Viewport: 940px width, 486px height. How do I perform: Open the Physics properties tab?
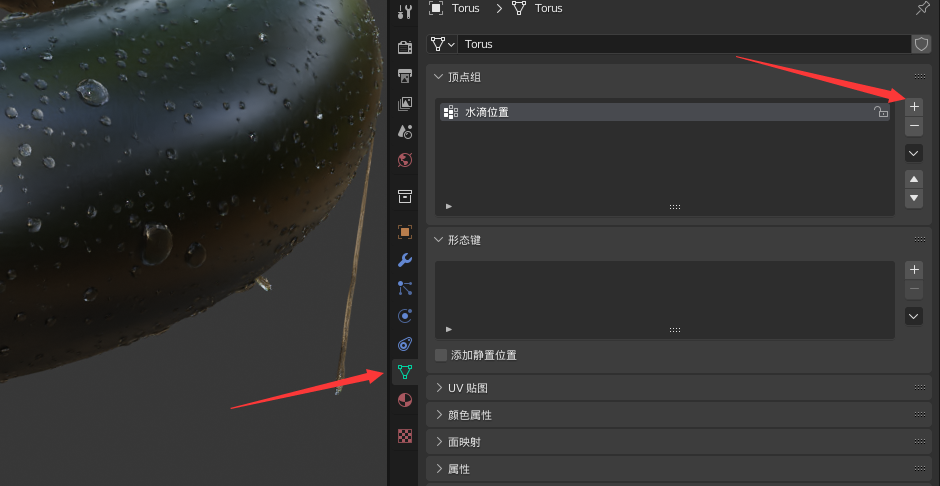404,316
